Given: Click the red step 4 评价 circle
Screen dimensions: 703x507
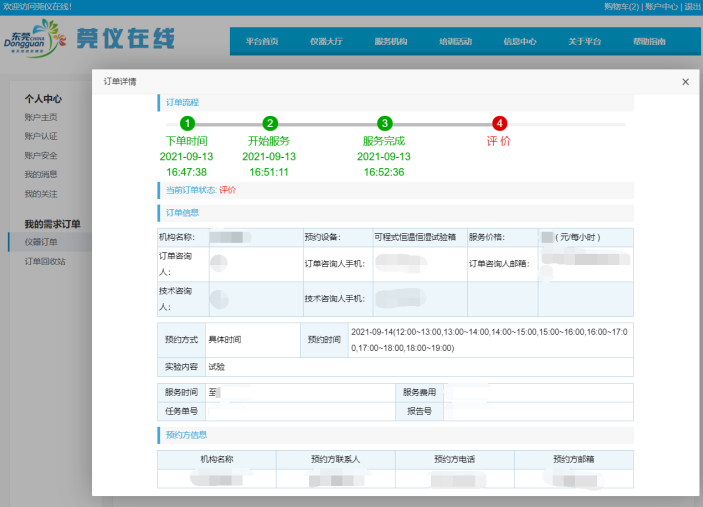Looking at the screenshot, I should 499,123.
